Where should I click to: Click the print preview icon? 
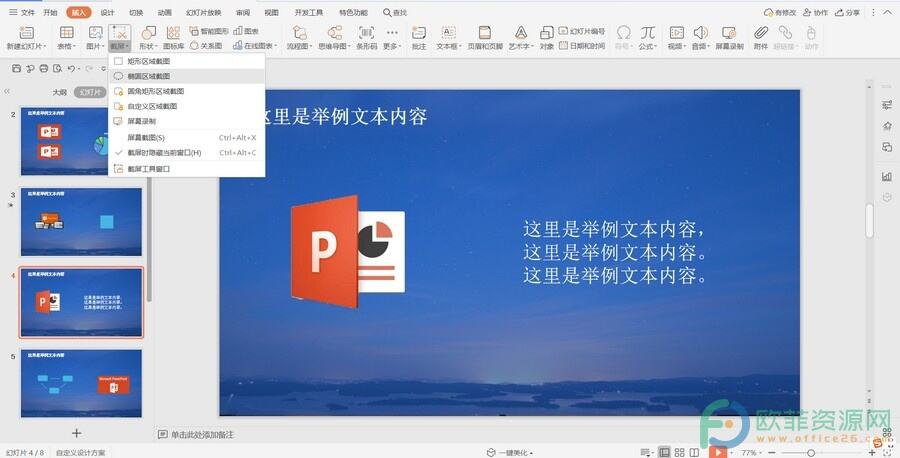(x=57, y=68)
